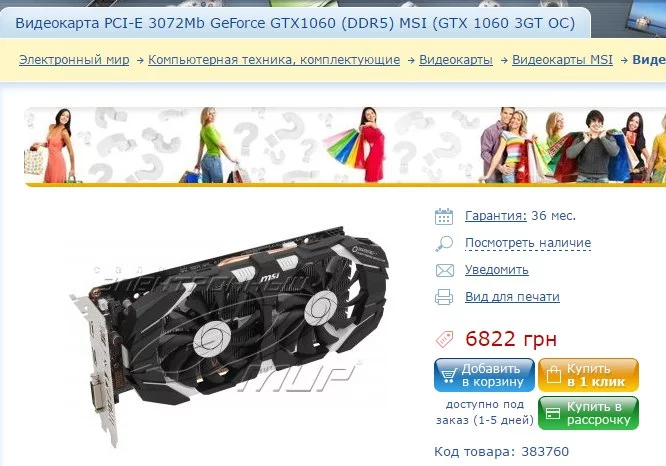Click the shopping cart icon in blue button
Screen dimensions: 666x466
[448, 376]
